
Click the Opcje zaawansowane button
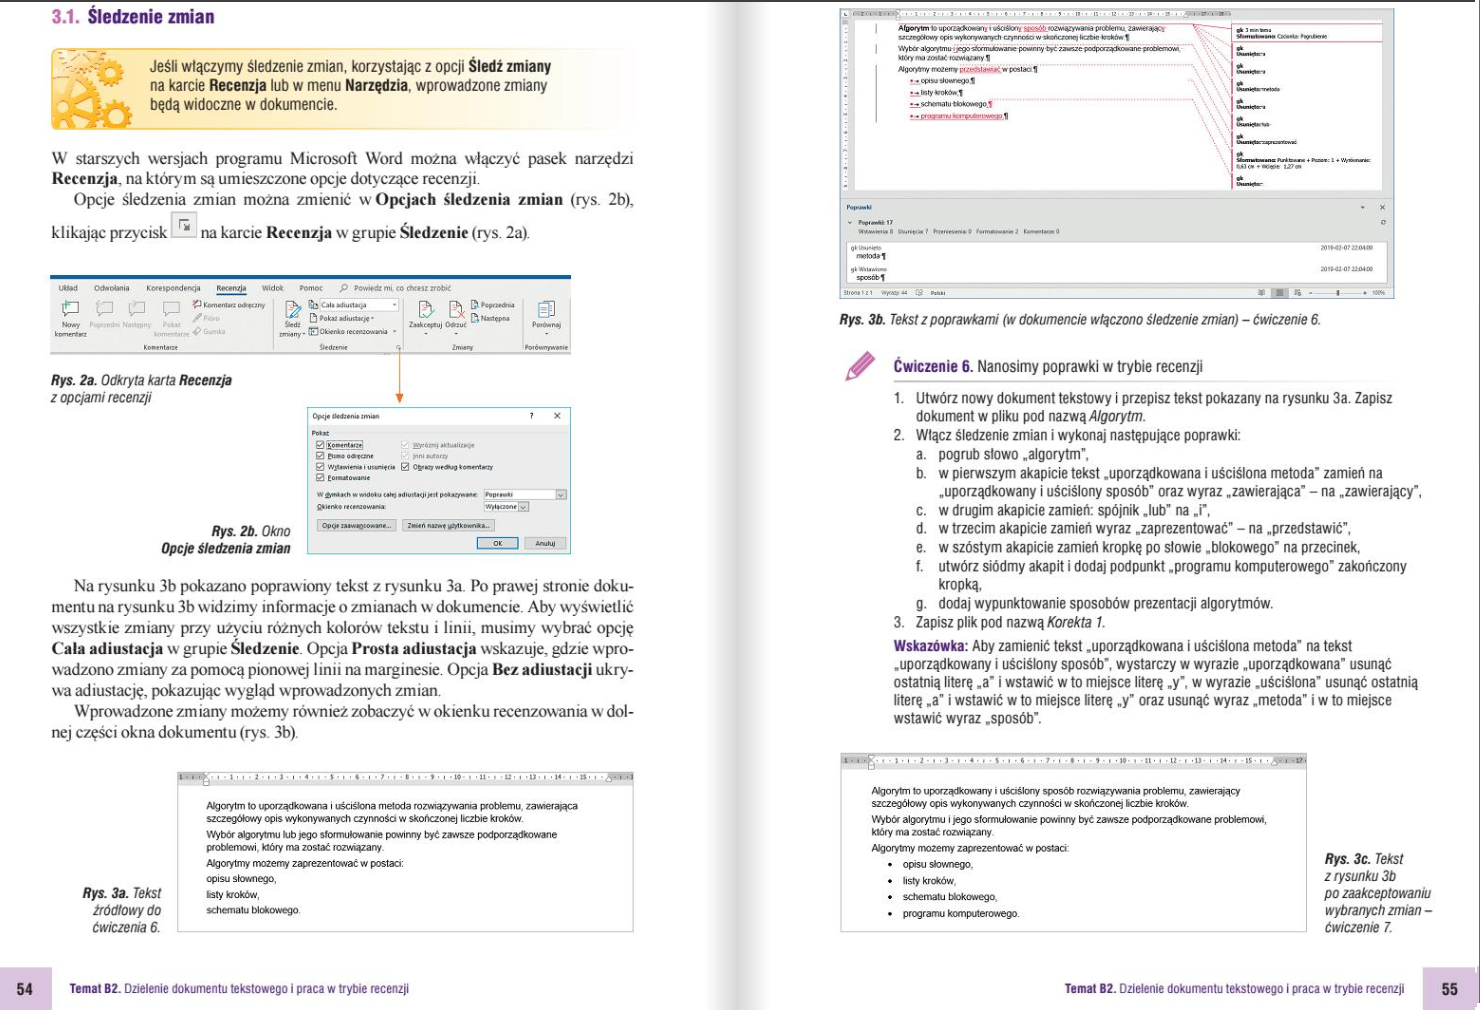357,525
